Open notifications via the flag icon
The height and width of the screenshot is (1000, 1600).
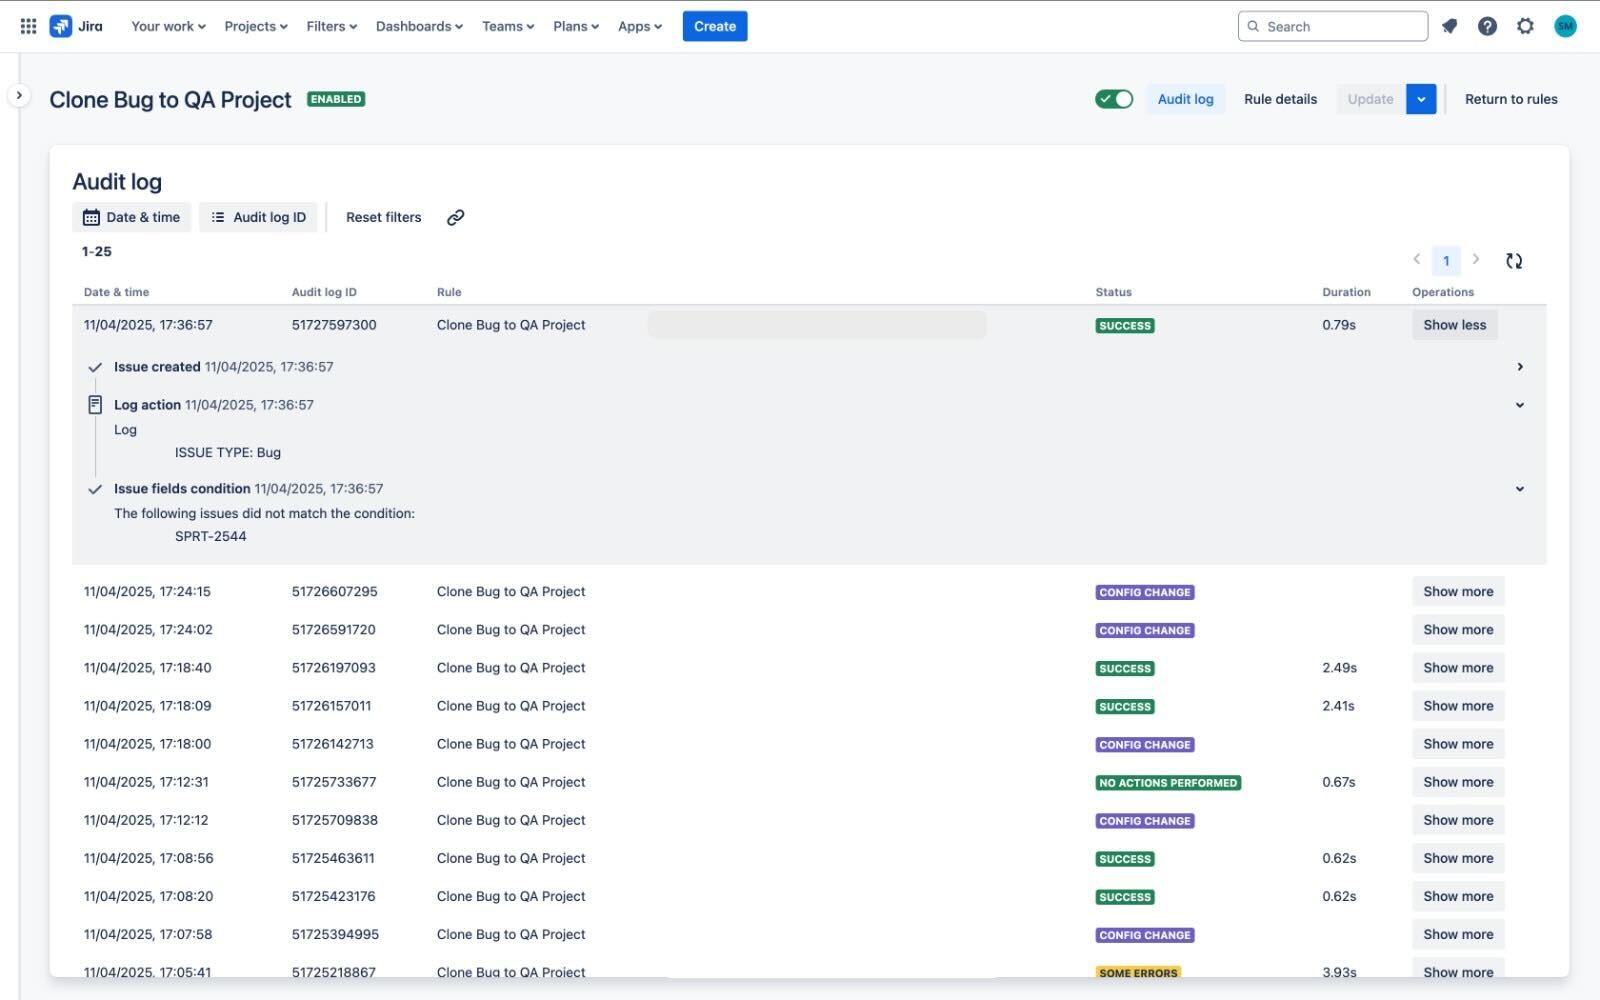click(x=1449, y=26)
